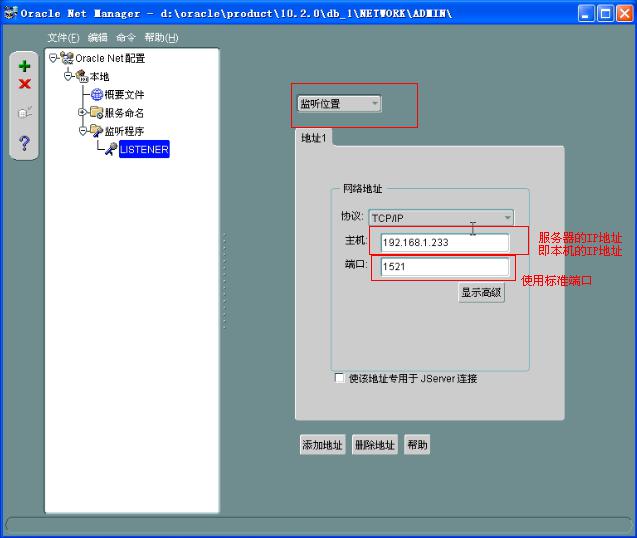Click the test connection icon in sidebar
The image size is (637, 538).
(24, 112)
